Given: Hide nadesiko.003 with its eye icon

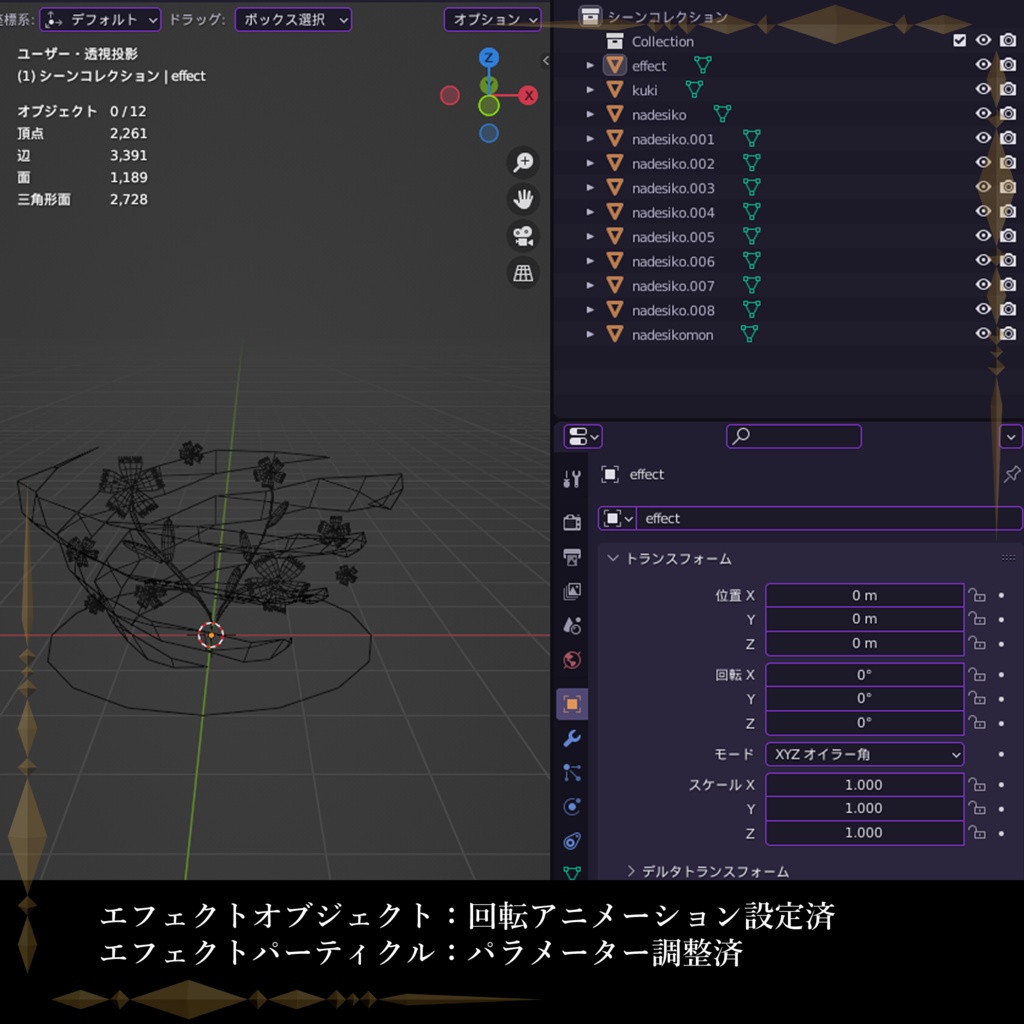Looking at the screenshot, I should pos(983,187).
